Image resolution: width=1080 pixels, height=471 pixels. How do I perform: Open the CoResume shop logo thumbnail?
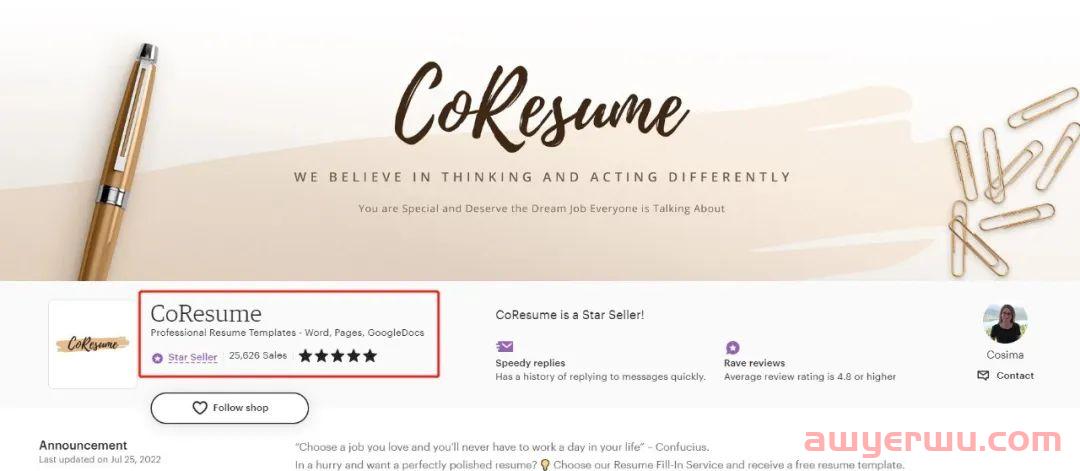[93, 344]
